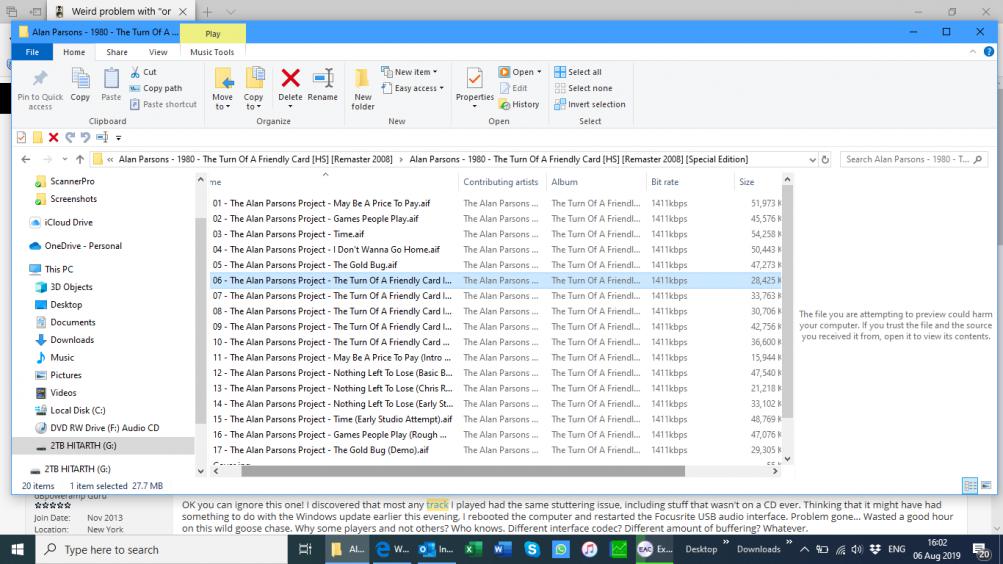Viewport: 1003px width, 564px height.
Task: Click Select none in the ribbon
Action: (589, 88)
